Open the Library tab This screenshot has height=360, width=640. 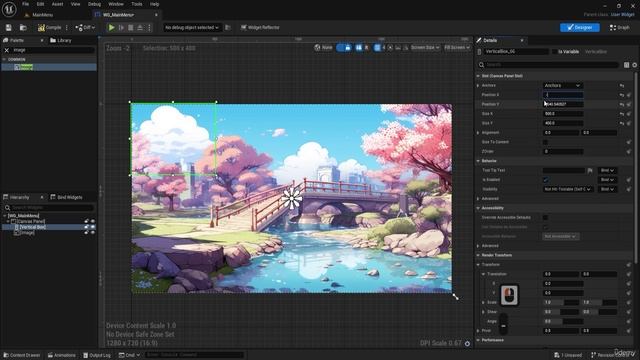pyautogui.click(x=61, y=40)
